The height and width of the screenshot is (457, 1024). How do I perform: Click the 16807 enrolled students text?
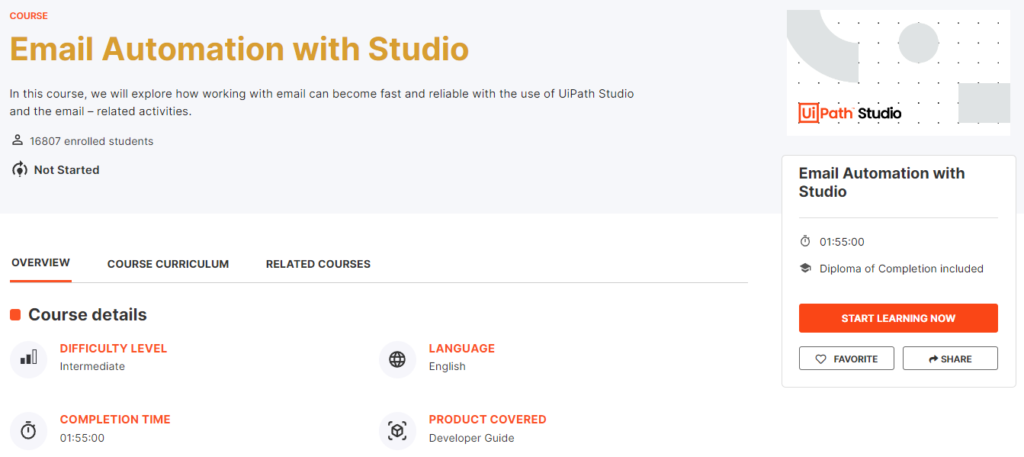(x=91, y=140)
